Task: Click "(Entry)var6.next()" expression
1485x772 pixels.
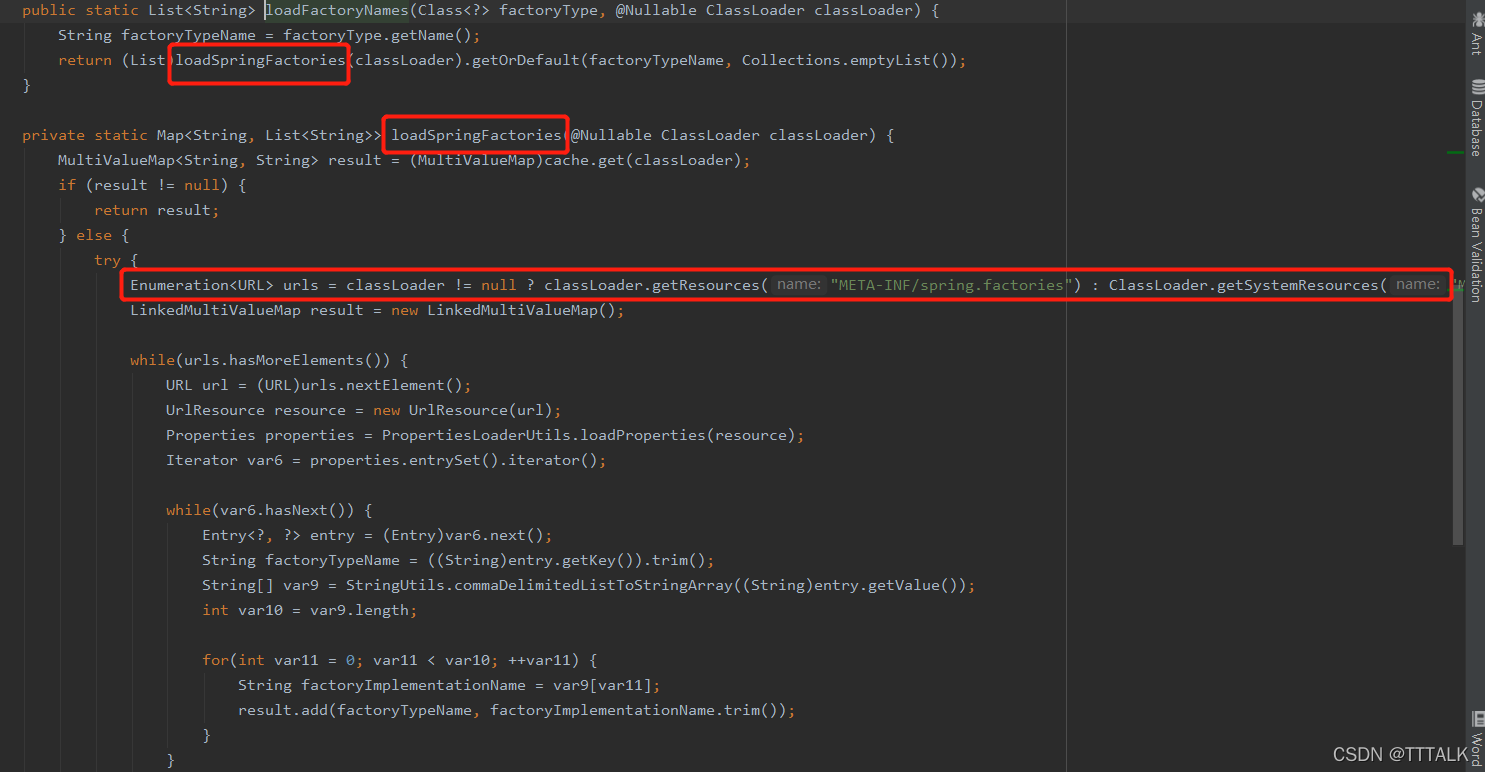Action: pos(463,535)
